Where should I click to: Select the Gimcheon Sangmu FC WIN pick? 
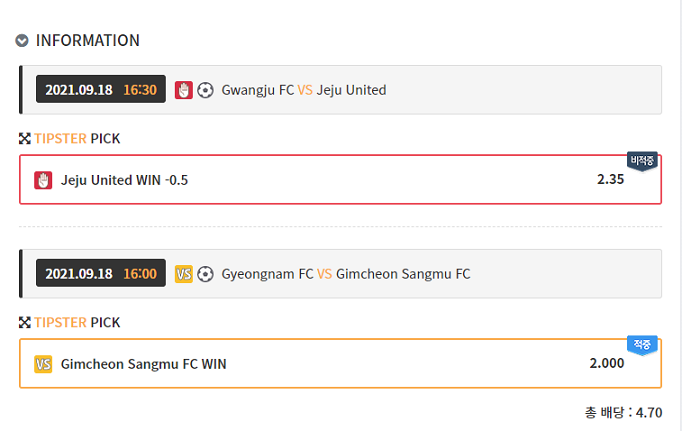144,364
